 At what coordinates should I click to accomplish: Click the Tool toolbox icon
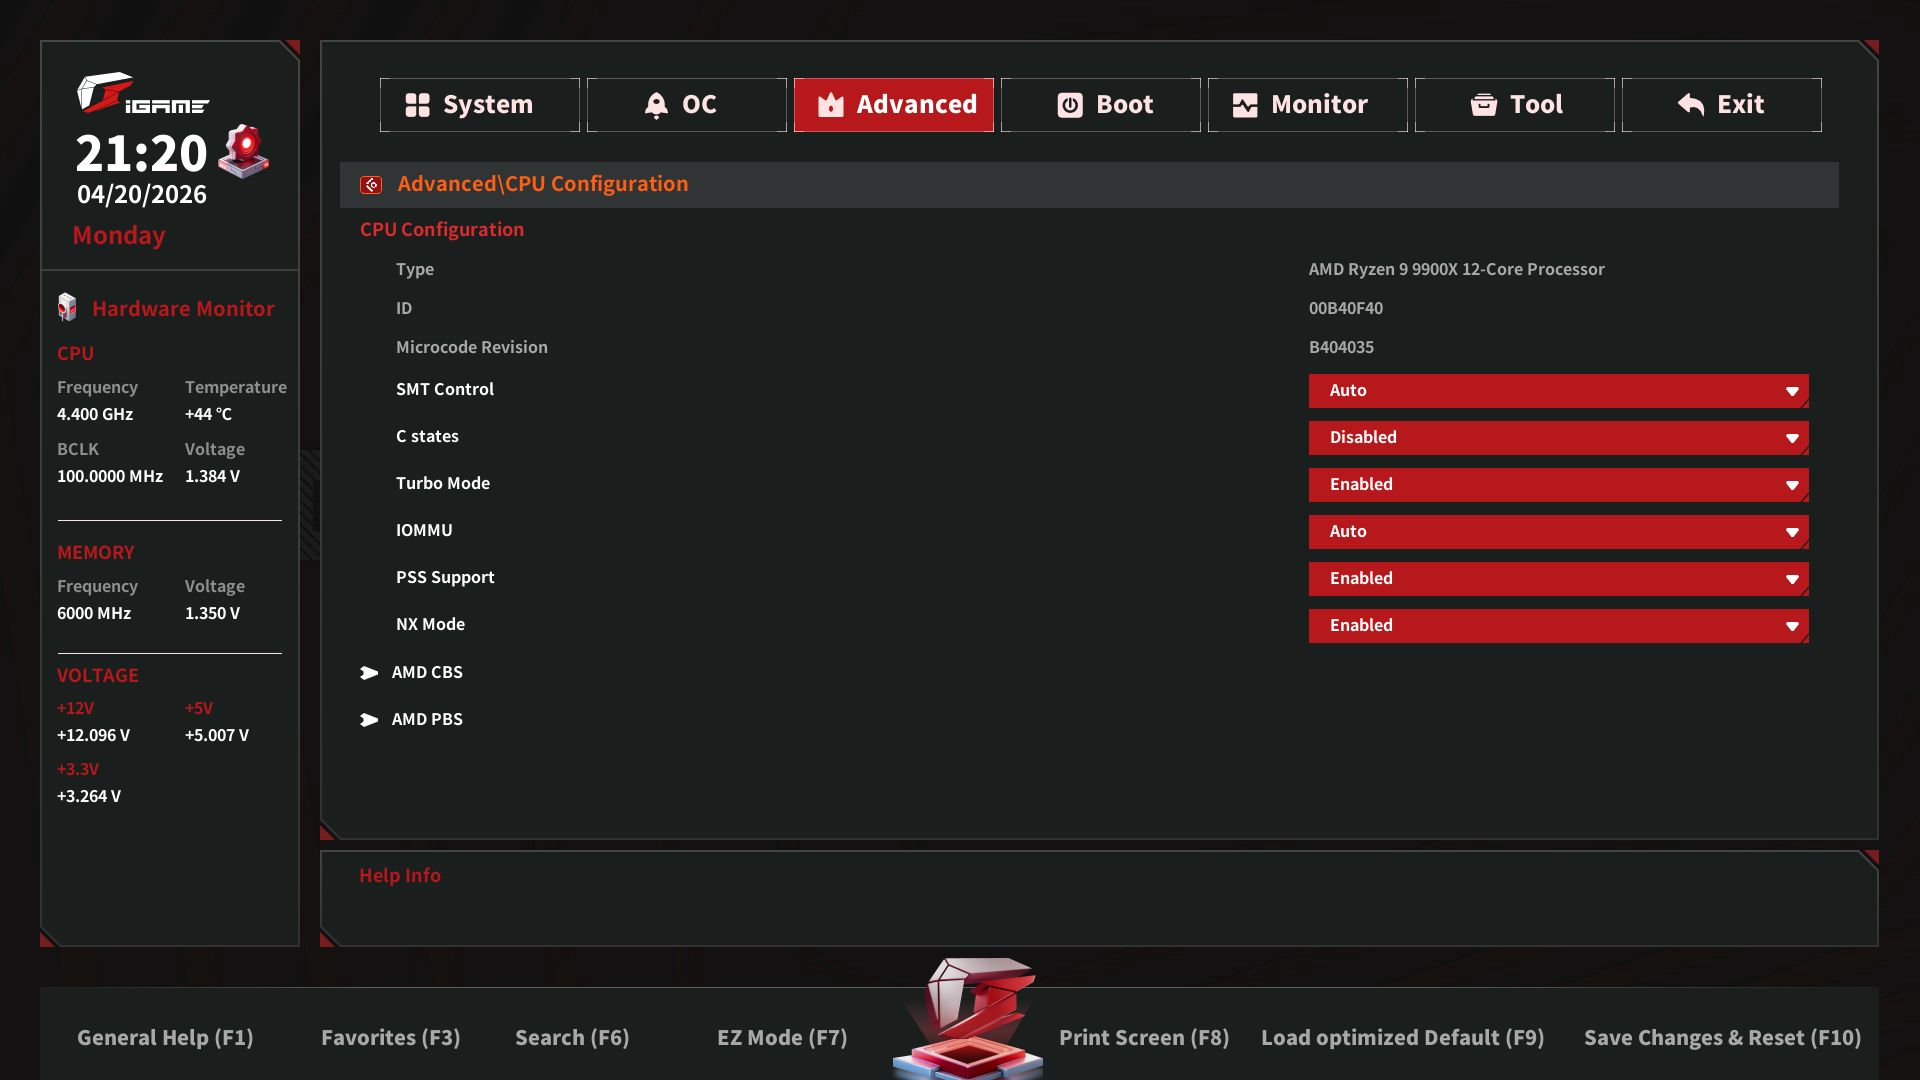tap(1484, 105)
